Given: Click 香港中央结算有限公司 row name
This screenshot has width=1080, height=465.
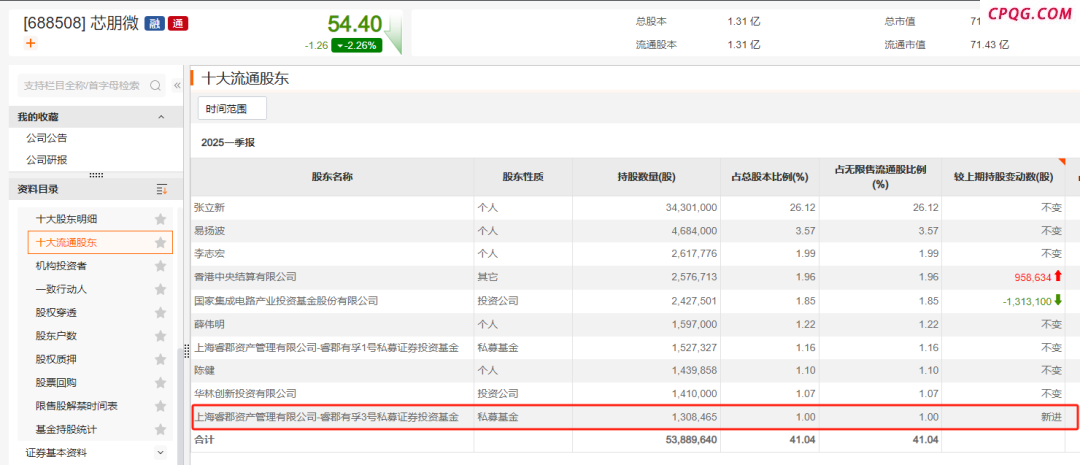Looking at the screenshot, I should (x=245, y=277).
